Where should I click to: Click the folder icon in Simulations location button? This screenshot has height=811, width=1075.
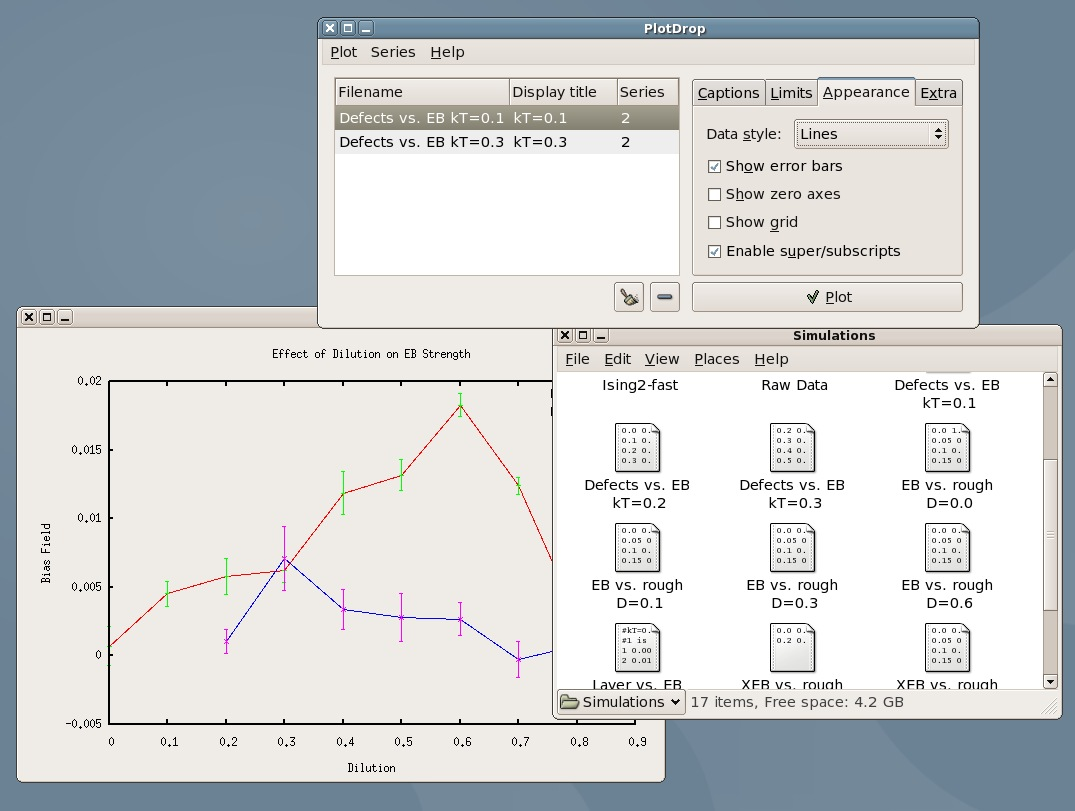570,702
